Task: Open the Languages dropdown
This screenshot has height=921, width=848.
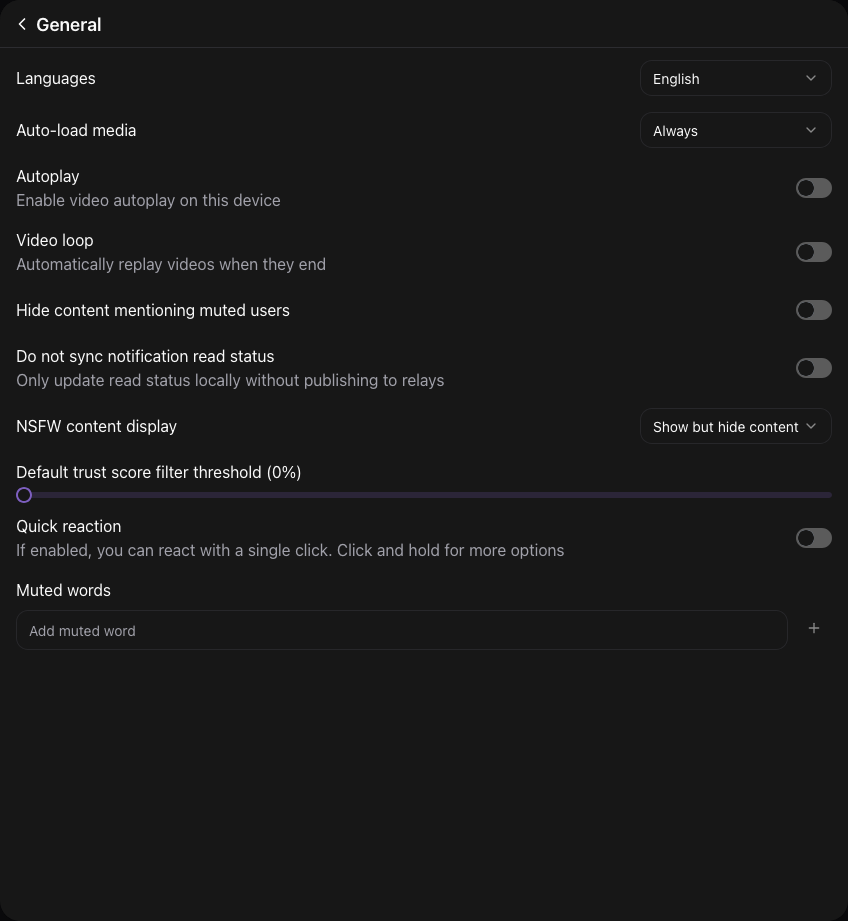Action: coord(734,78)
